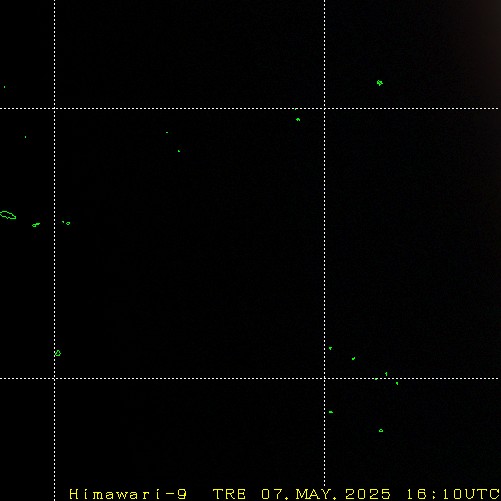Click the gridline crossing nearest the star-shaped island

[x=325, y=108]
